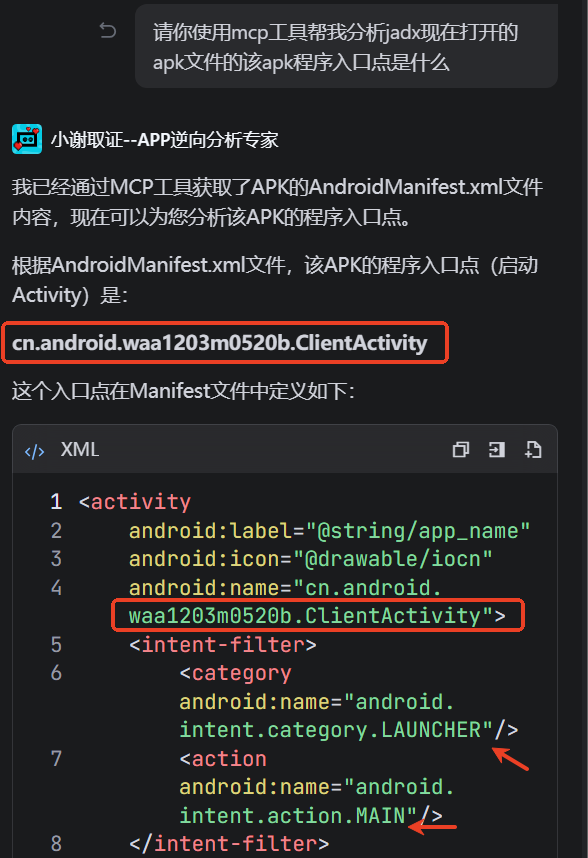Image resolution: width=588 pixels, height=858 pixels.
Task: Click the <intent-filter> opening tag on line 5
Action: pyautogui.click(x=223, y=645)
